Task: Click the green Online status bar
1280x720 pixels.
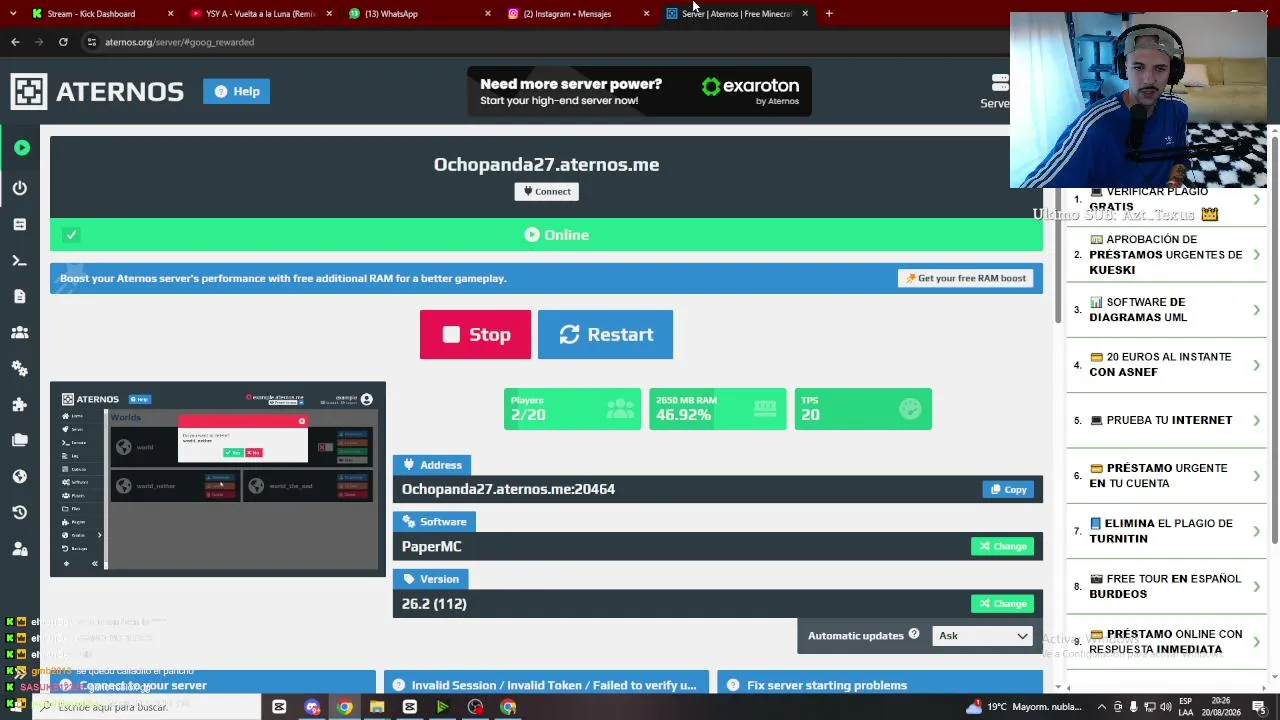Action: 546,235
